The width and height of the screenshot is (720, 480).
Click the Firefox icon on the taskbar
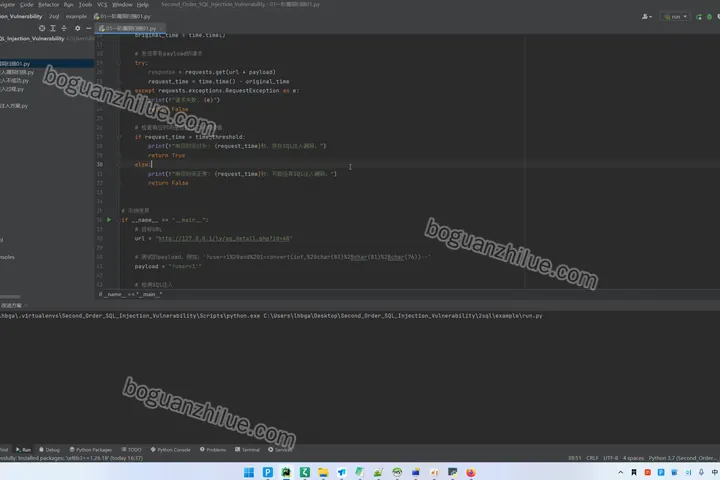tap(471, 472)
